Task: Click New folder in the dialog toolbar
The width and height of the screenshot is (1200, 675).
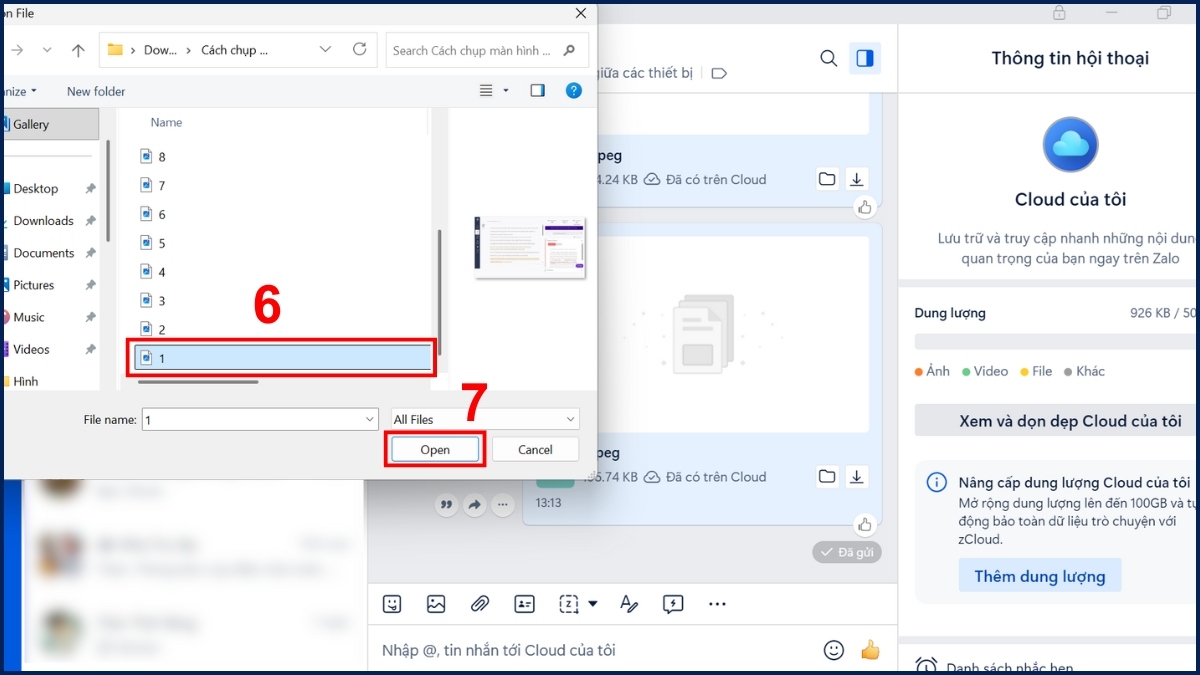Action: (95, 90)
